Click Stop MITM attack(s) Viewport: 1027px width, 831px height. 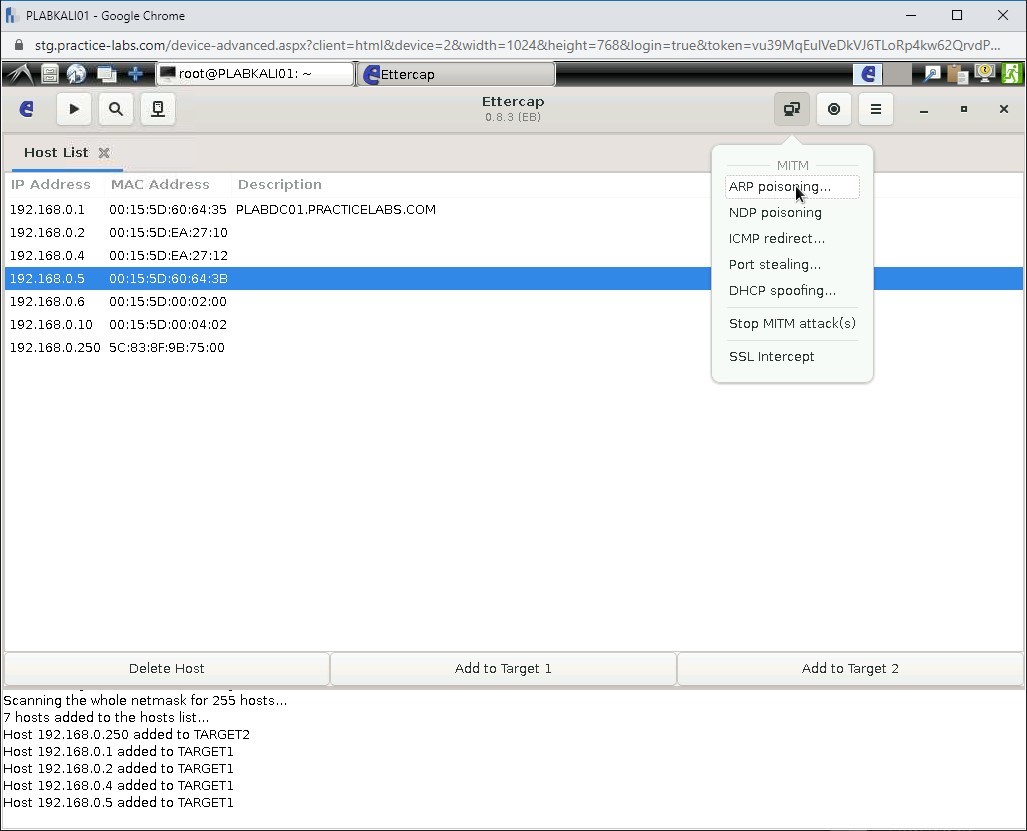tap(792, 323)
